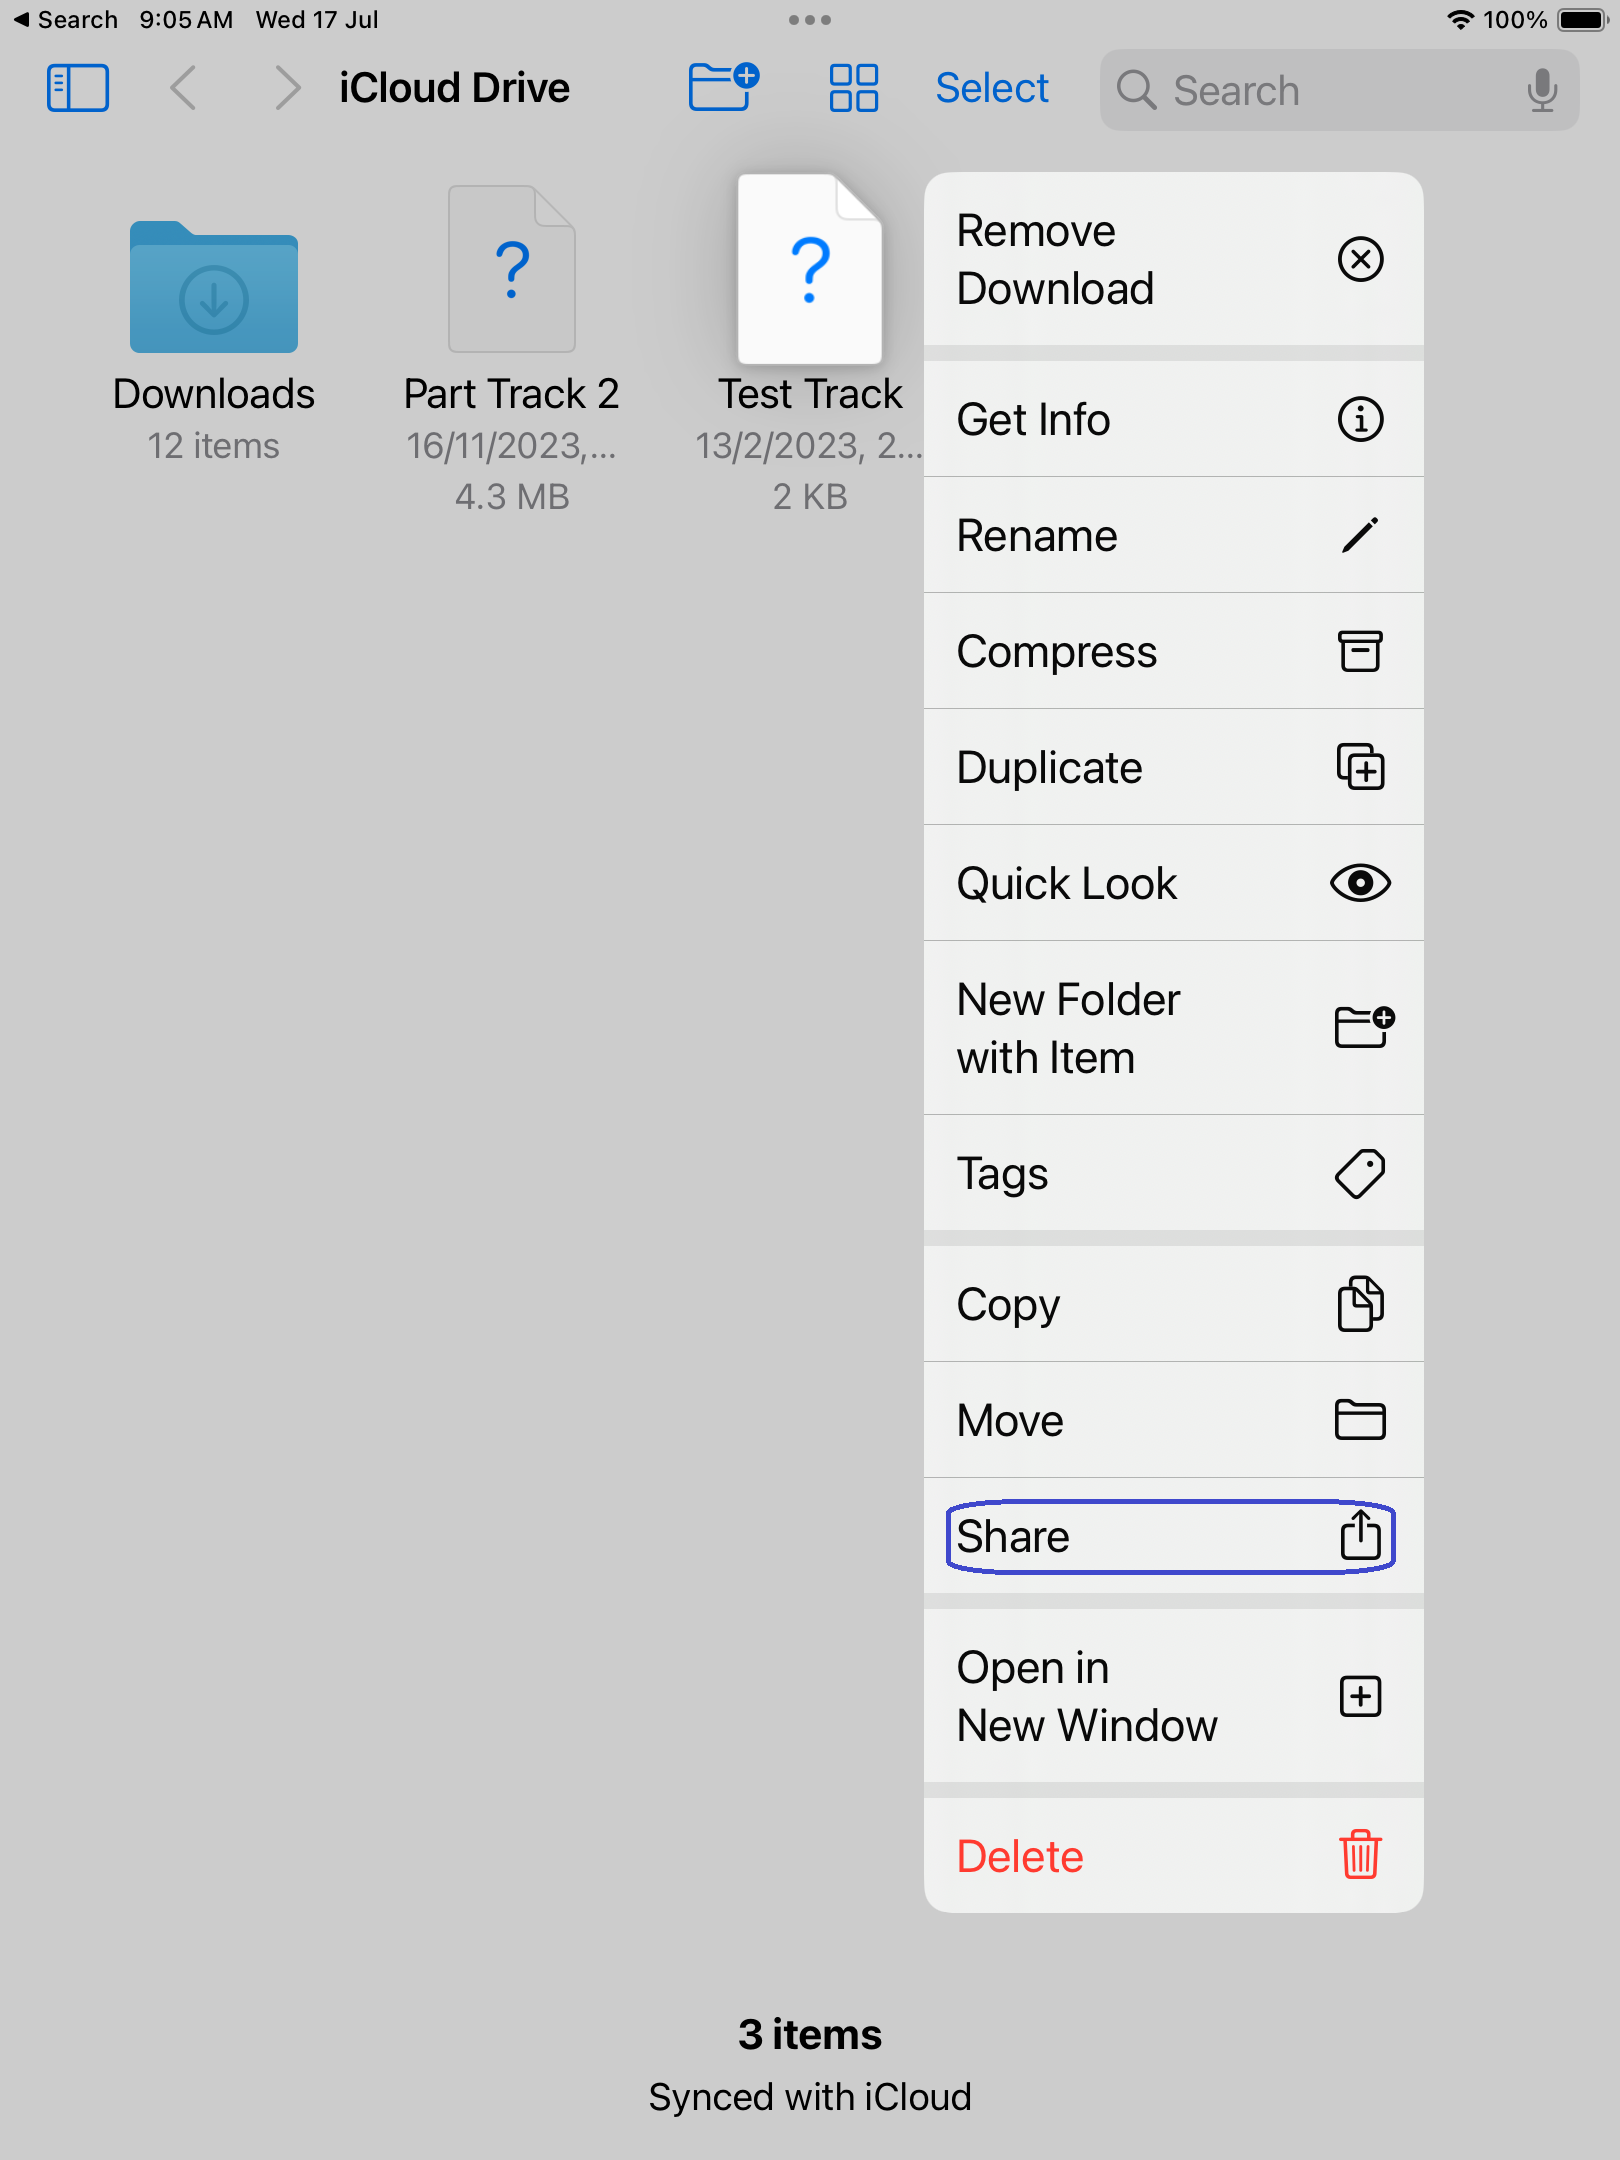1620x2160 pixels.
Task: Tap the Rename pencil icon
Action: tap(1362, 536)
